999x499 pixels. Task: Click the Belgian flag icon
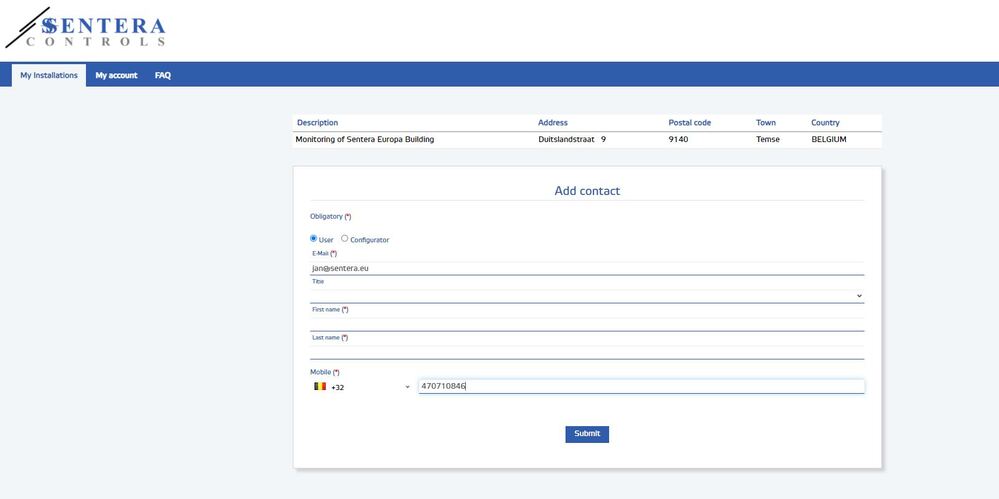[x=320, y=386]
